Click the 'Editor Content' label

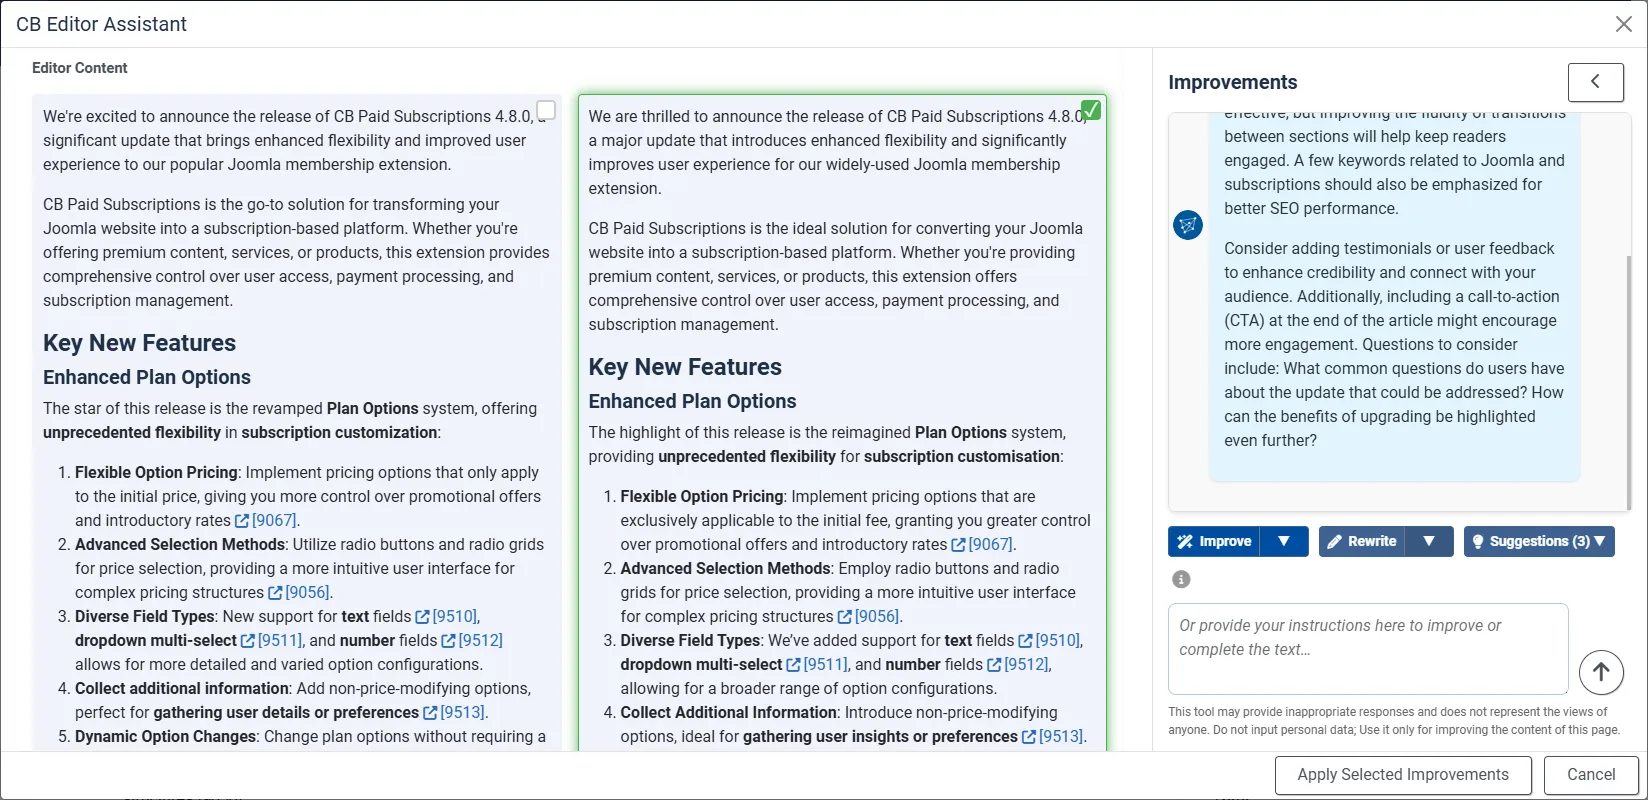click(x=80, y=68)
